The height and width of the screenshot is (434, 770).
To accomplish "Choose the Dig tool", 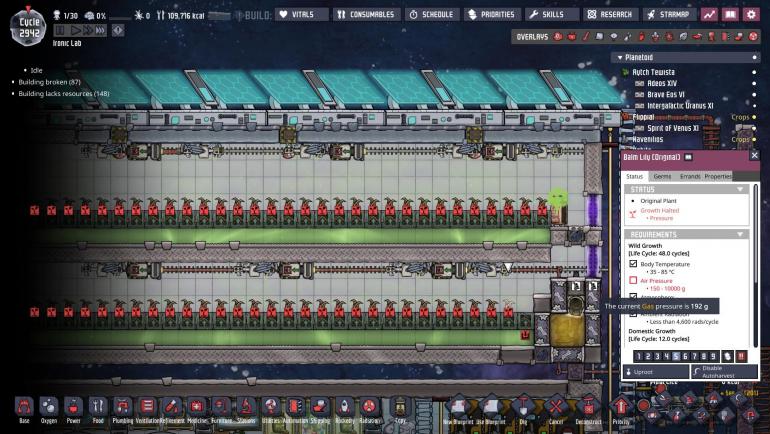I will point(523,408).
